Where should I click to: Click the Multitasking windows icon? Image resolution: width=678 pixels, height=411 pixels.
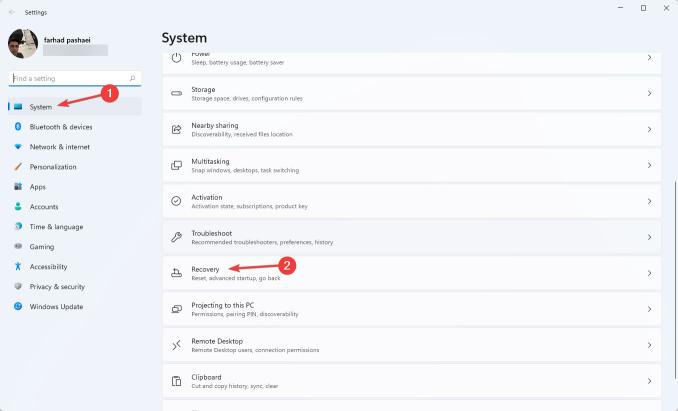(x=176, y=165)
